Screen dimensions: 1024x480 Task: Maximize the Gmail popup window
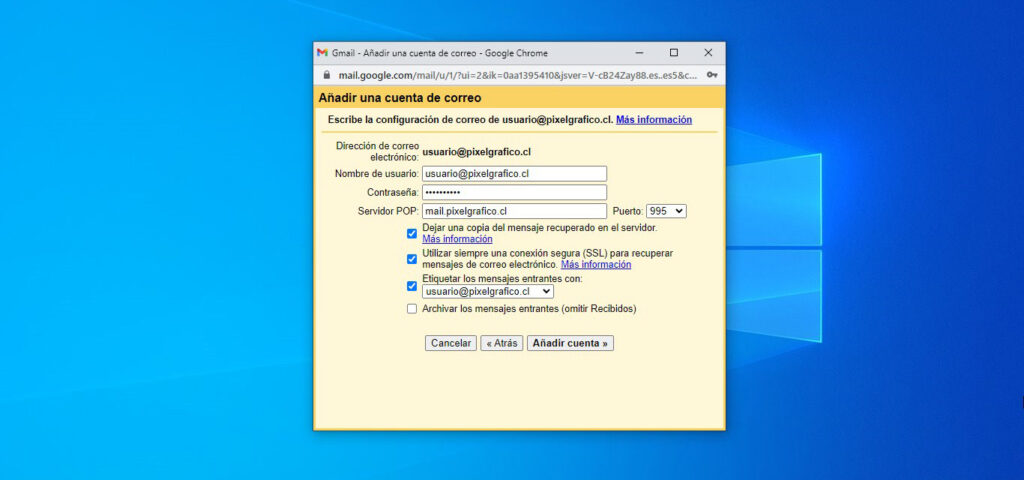(674, 53)
